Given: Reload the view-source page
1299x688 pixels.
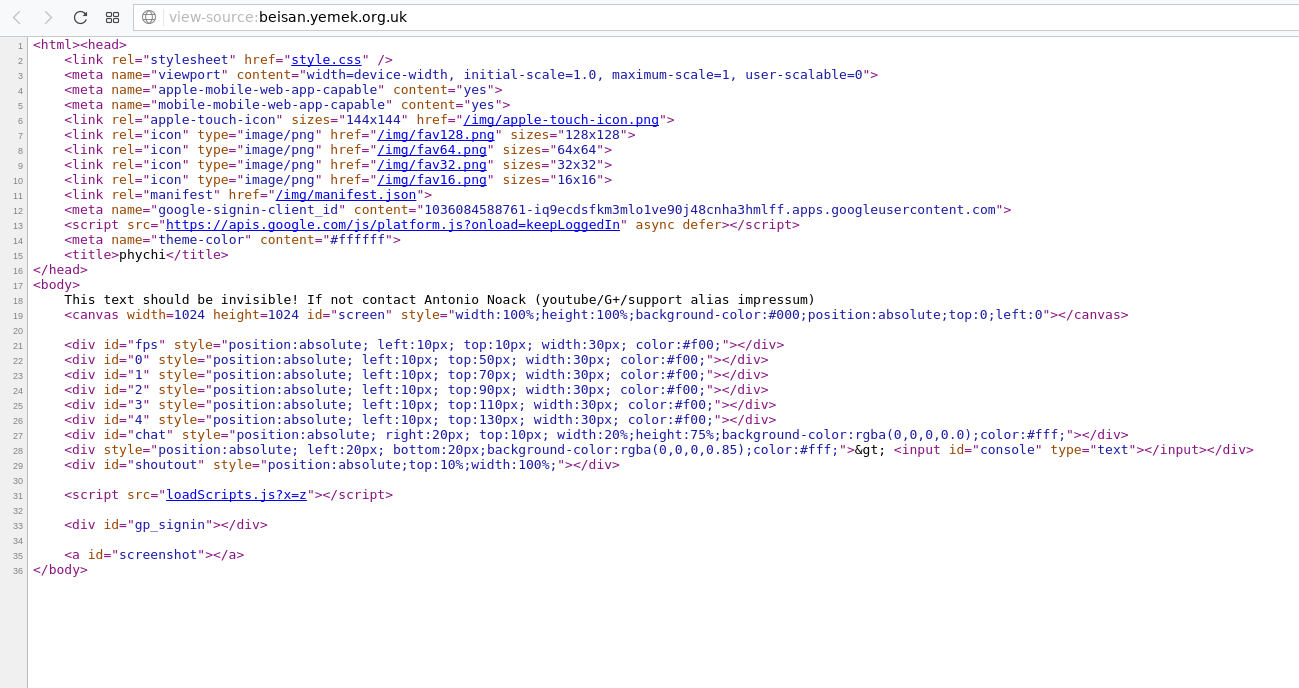Looking at the screenshot, I should 80,17.
